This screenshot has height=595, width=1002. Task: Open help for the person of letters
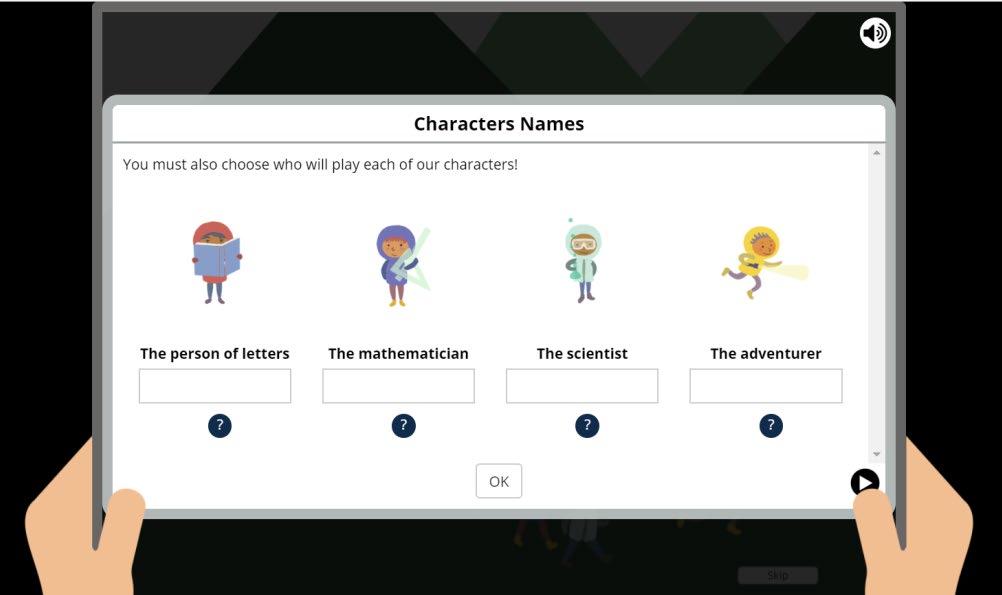220,426
